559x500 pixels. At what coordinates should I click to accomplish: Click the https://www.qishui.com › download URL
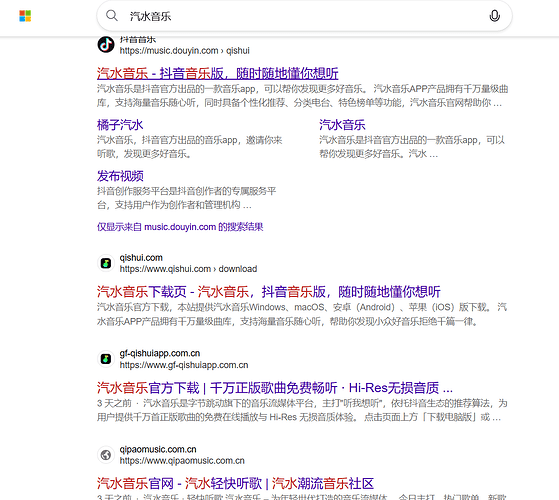(x=188, y=269)
